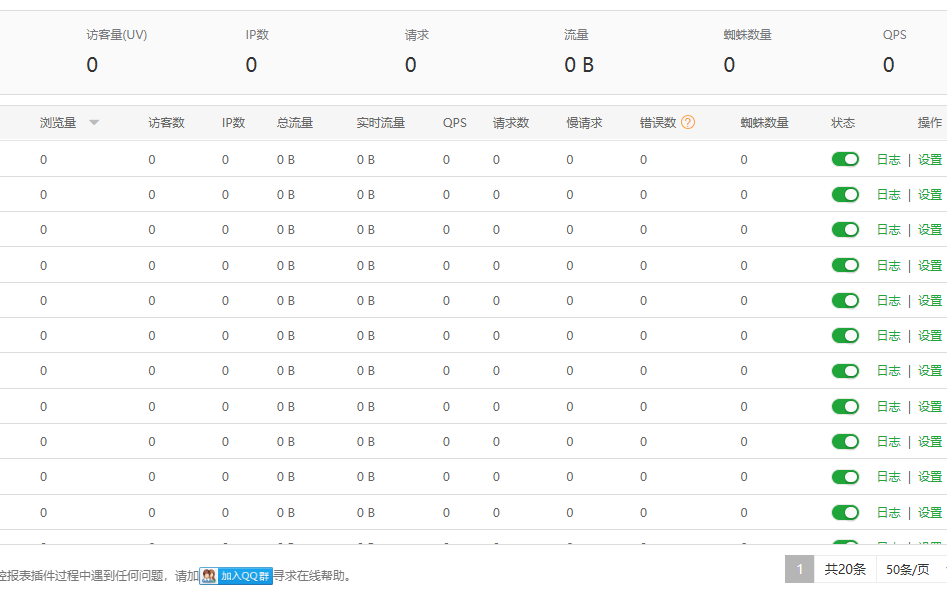Toggle the eleventh row's status switch

845,512
